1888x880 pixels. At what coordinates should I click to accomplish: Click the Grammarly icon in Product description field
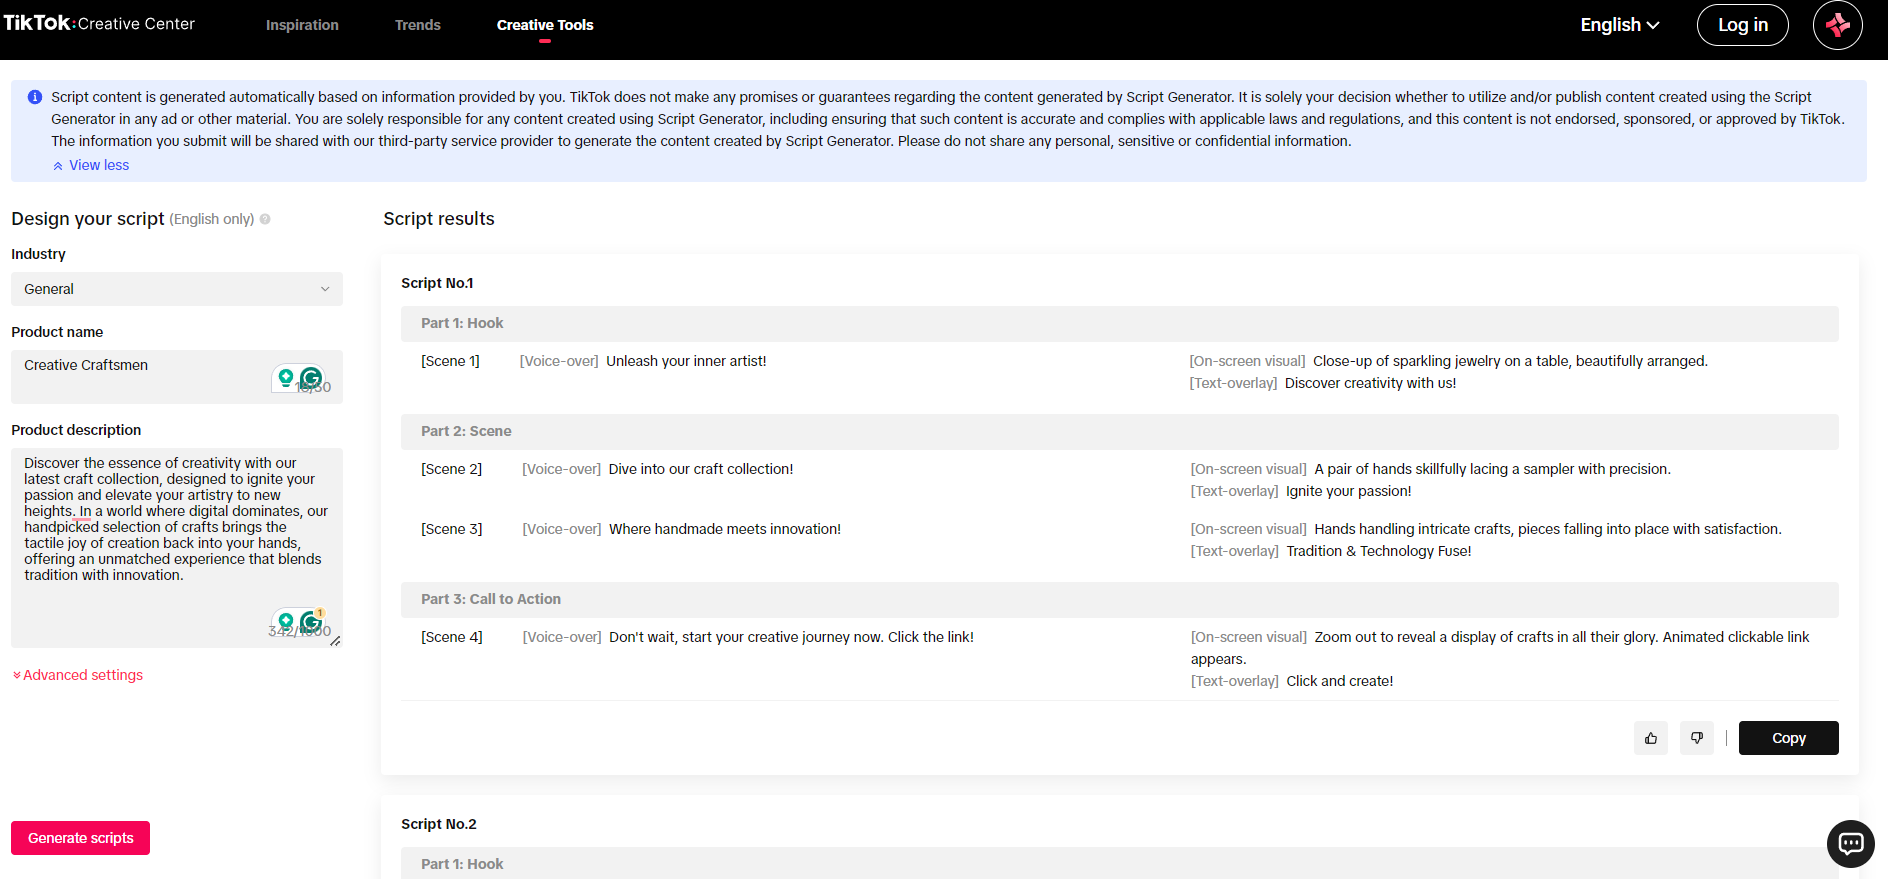312,622
